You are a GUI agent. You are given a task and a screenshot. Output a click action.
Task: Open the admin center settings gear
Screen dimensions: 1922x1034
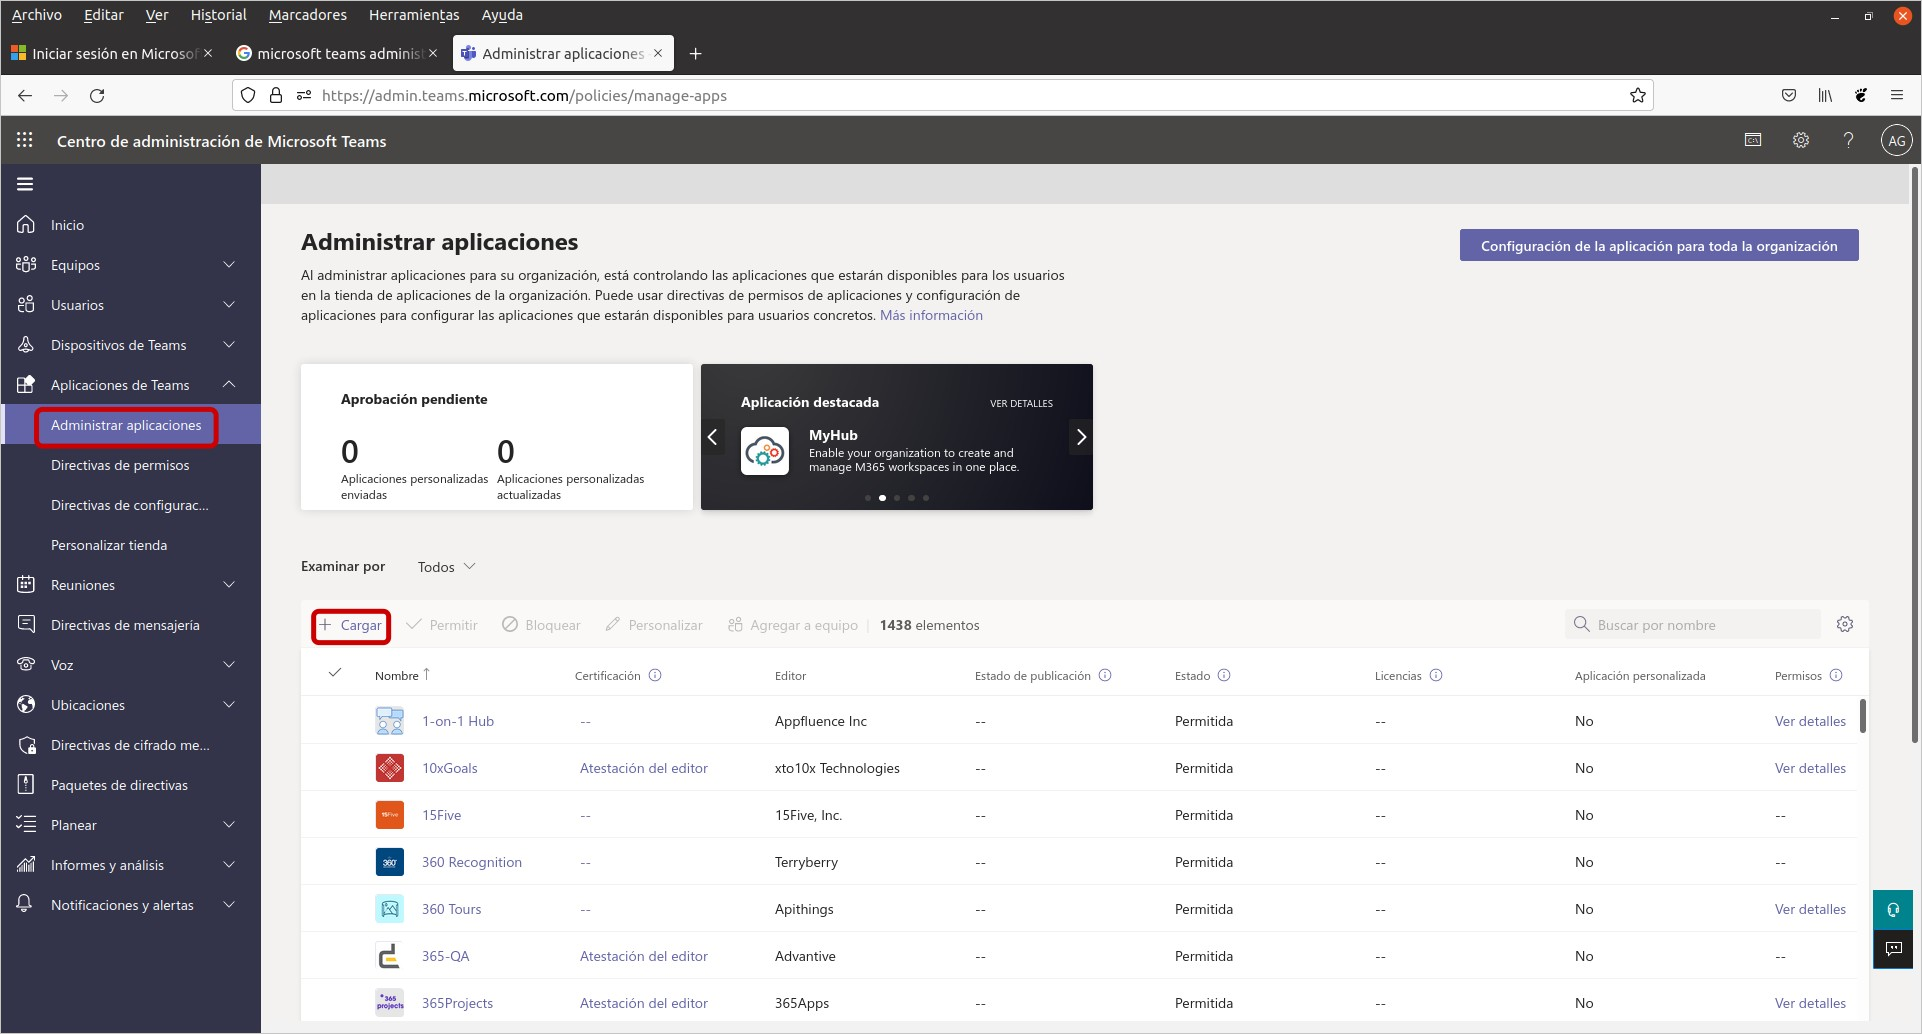[x=1801, y=140]
